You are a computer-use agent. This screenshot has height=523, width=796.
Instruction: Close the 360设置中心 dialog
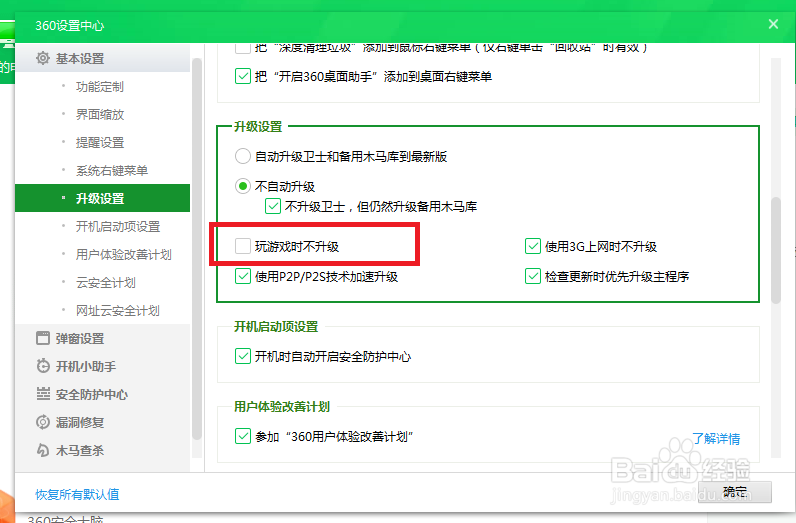pos(773,24)
